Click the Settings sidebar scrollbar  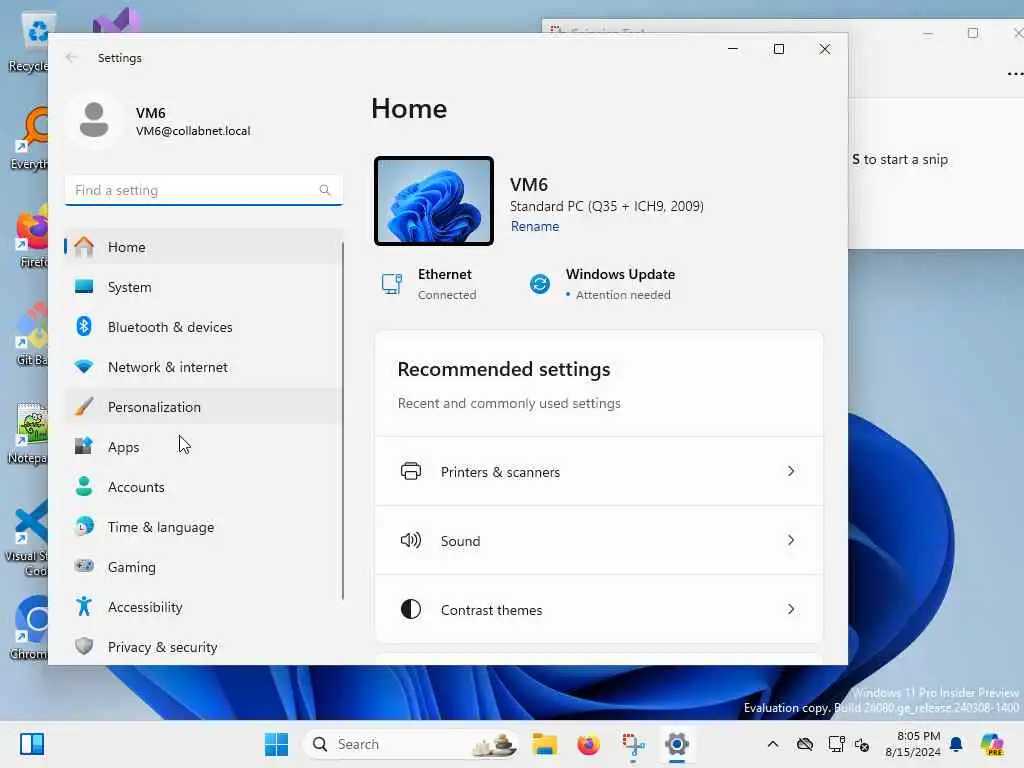[343, 421]
